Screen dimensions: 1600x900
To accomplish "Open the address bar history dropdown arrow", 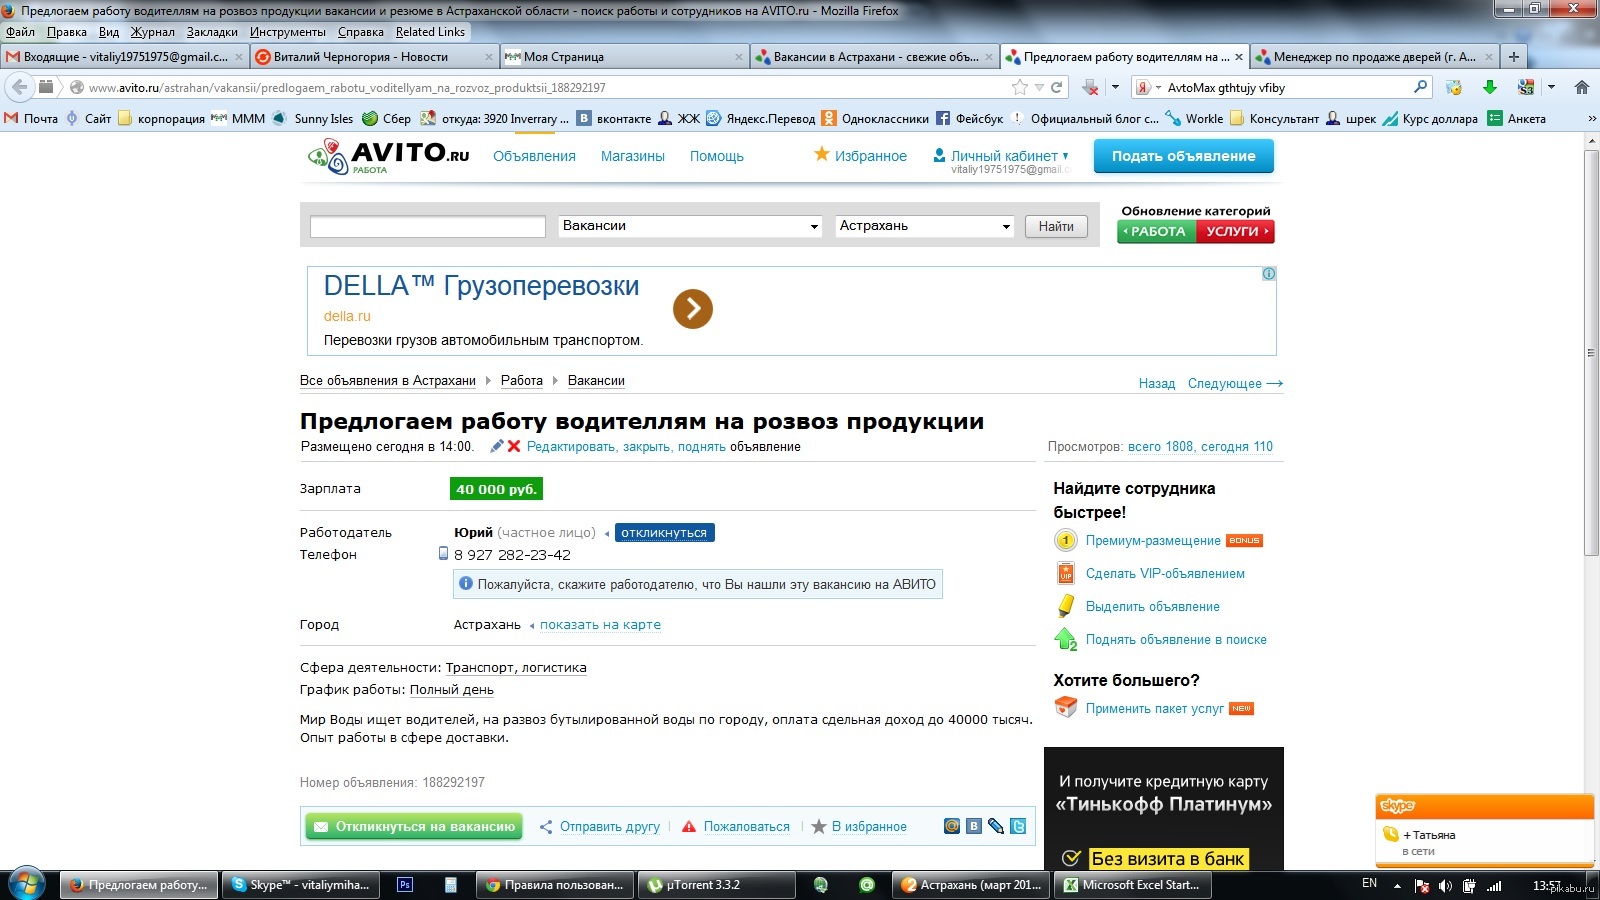I will point(1039,87).
